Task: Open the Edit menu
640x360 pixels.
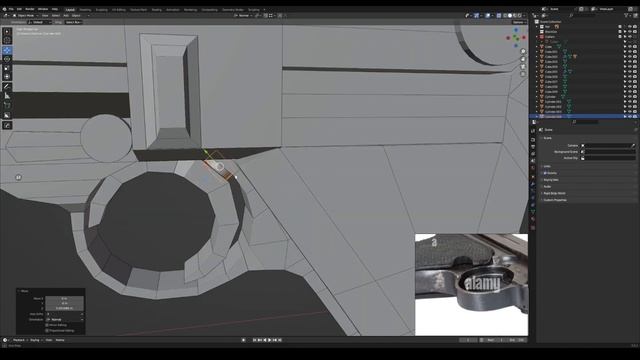Action: coord(19,9)
